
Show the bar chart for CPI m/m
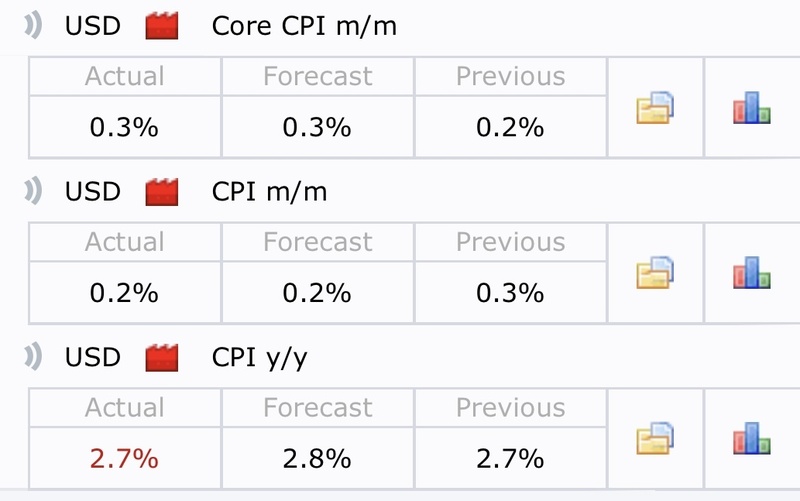point(752,273)
